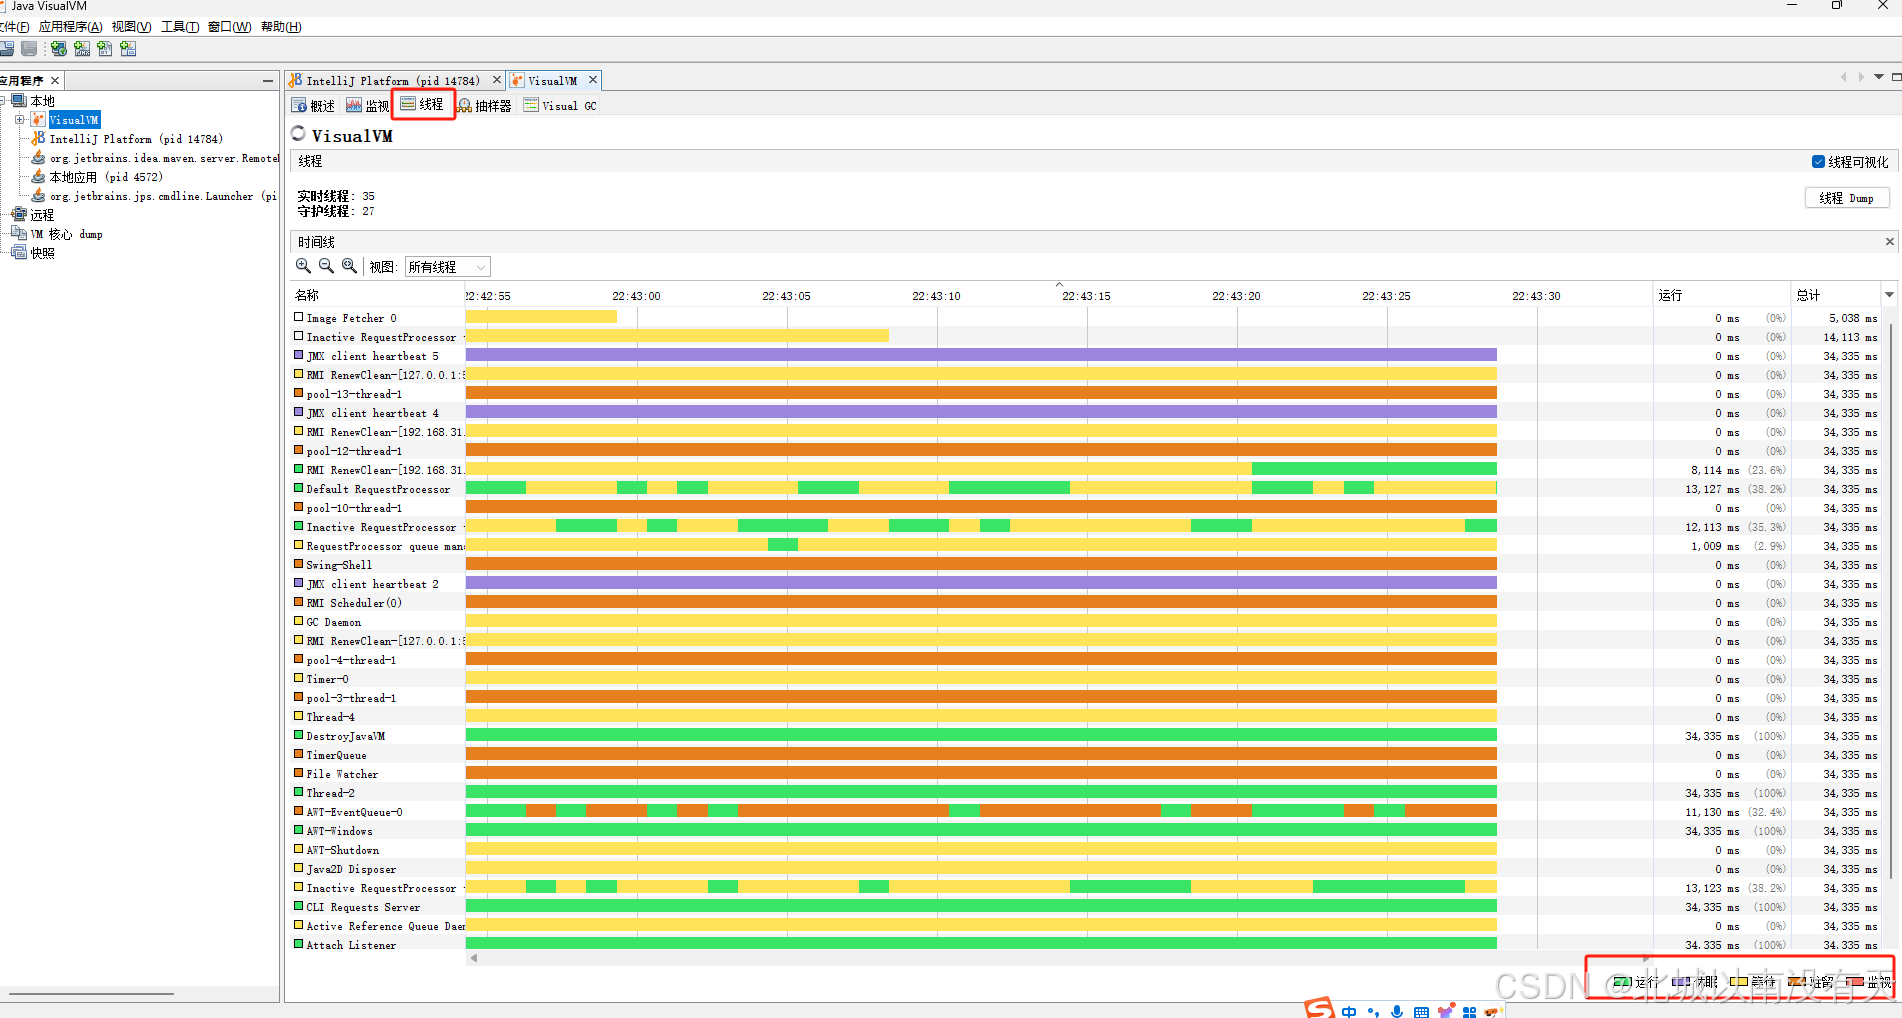This screenshot has width=1902, height=1018.
Task: Click the Sogou microphone voice input icon
Action: (1397, 1012)
